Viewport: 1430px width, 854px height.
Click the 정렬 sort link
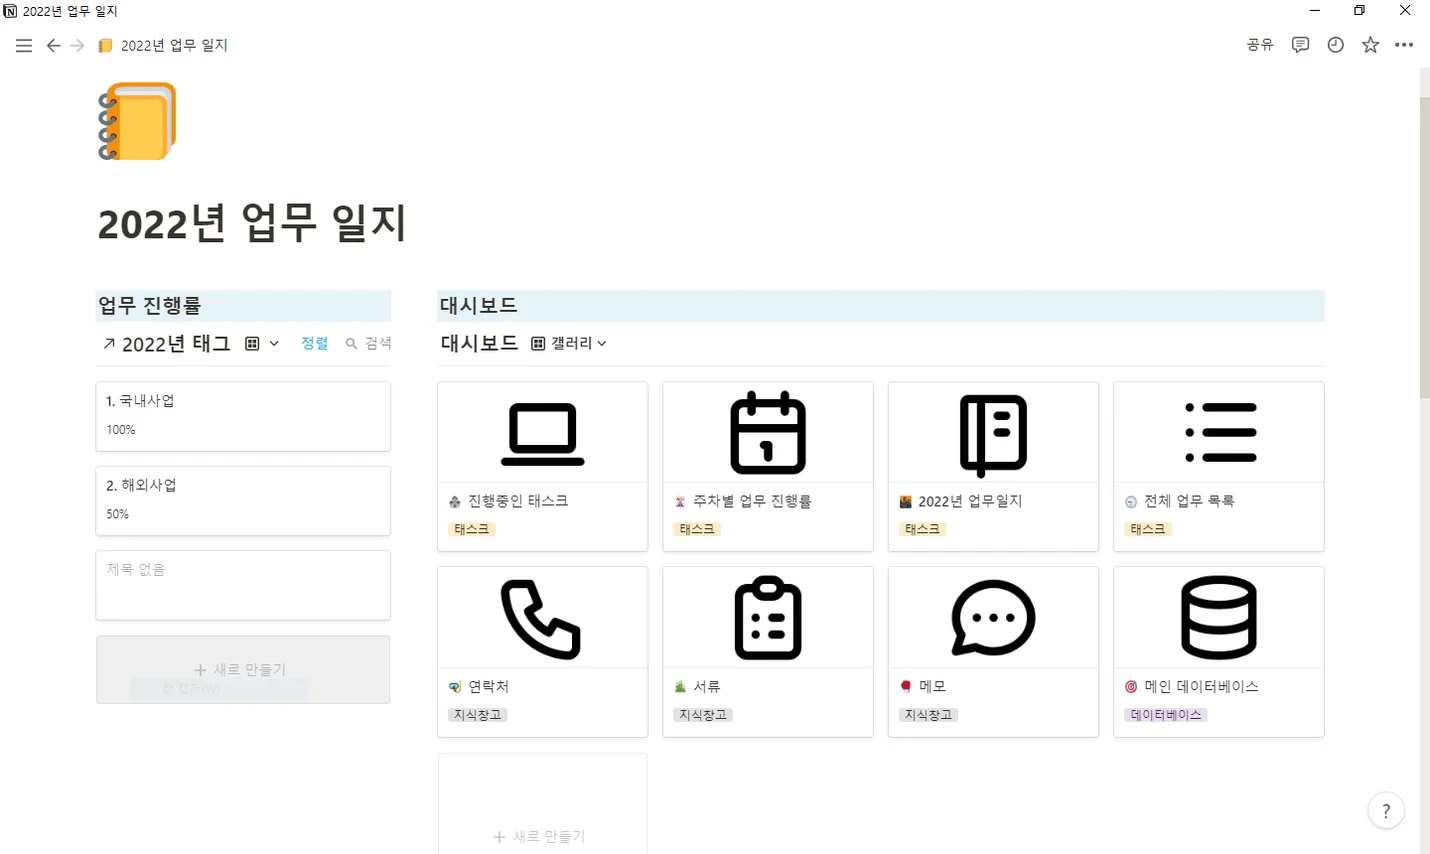[x=314, y=343]
